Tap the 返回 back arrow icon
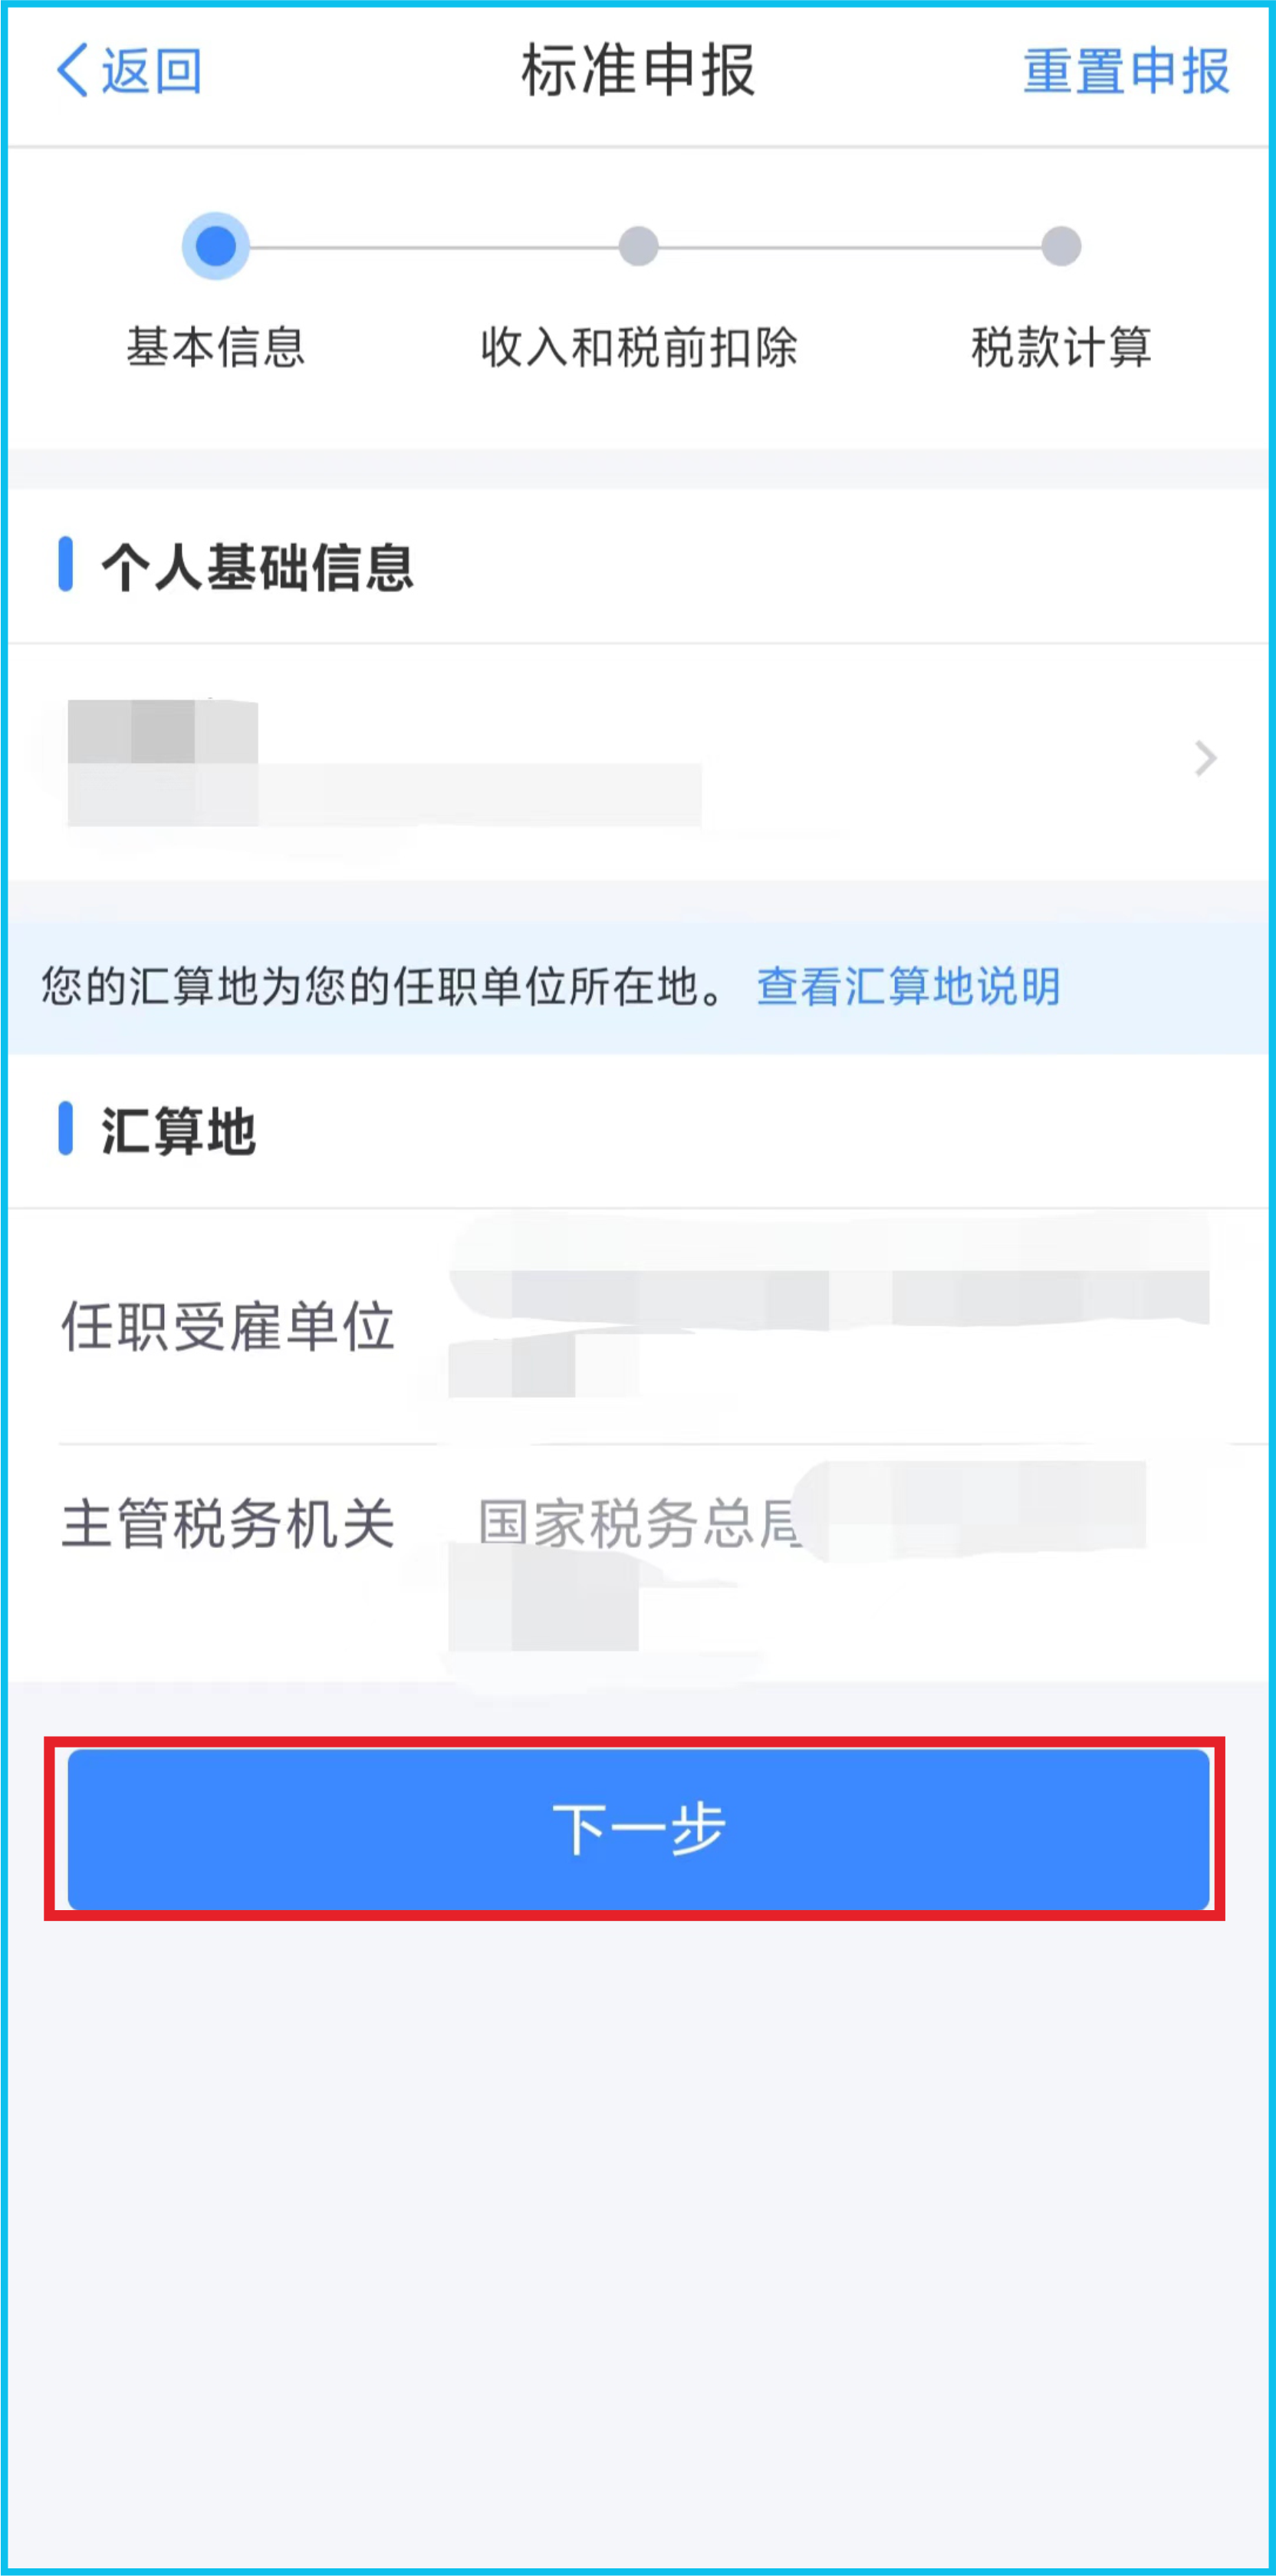Screen dimensions: 1276x2576 point(72,71)
